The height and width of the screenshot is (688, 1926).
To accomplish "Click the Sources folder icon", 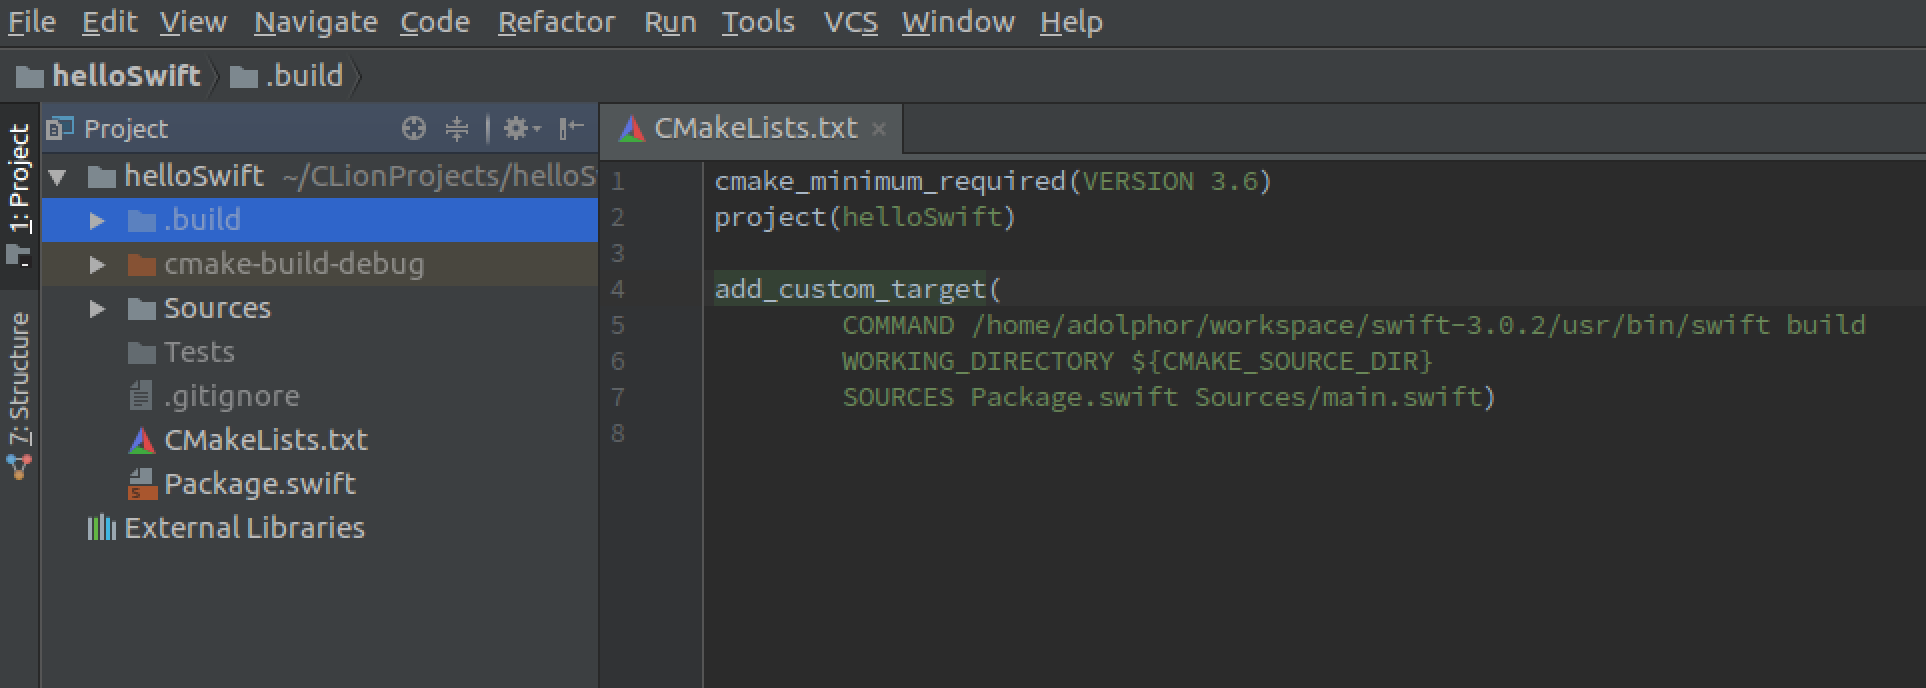I will (x=142, y=309).
